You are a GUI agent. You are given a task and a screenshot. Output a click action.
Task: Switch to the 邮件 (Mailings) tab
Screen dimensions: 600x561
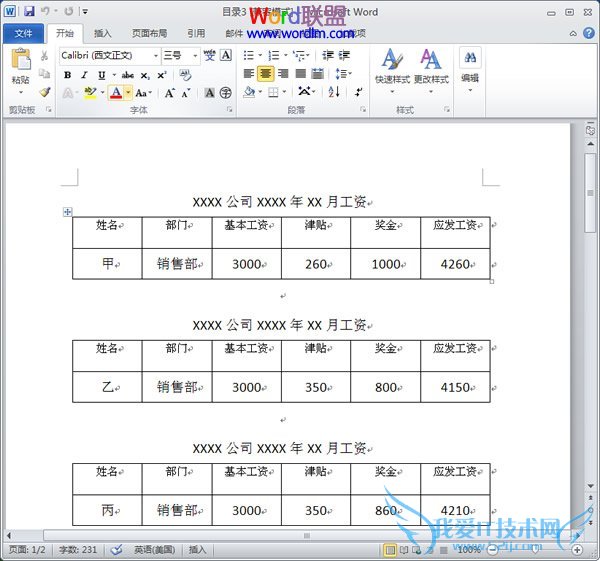pos(234,34)
